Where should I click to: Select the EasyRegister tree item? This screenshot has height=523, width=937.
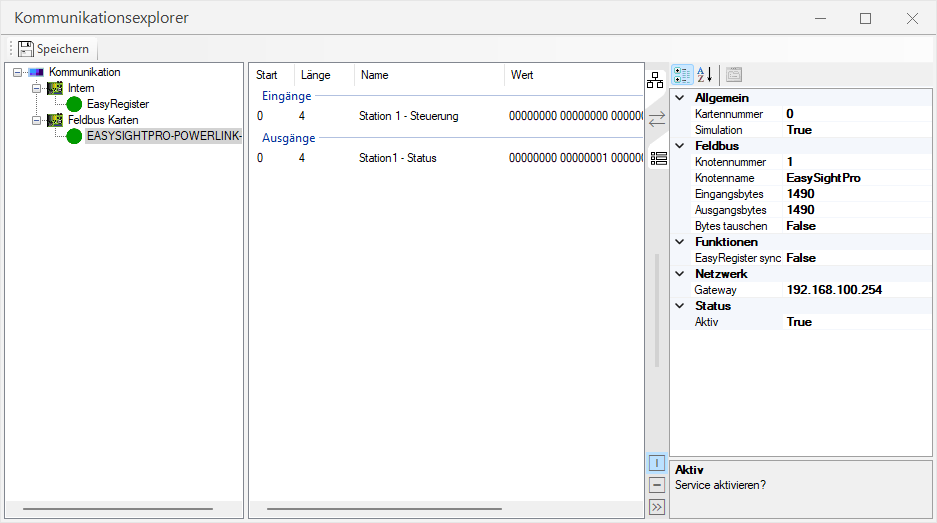118,104
